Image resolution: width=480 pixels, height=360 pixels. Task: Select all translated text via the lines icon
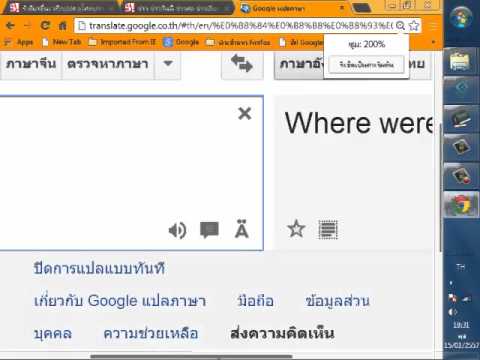pos(328,230)
